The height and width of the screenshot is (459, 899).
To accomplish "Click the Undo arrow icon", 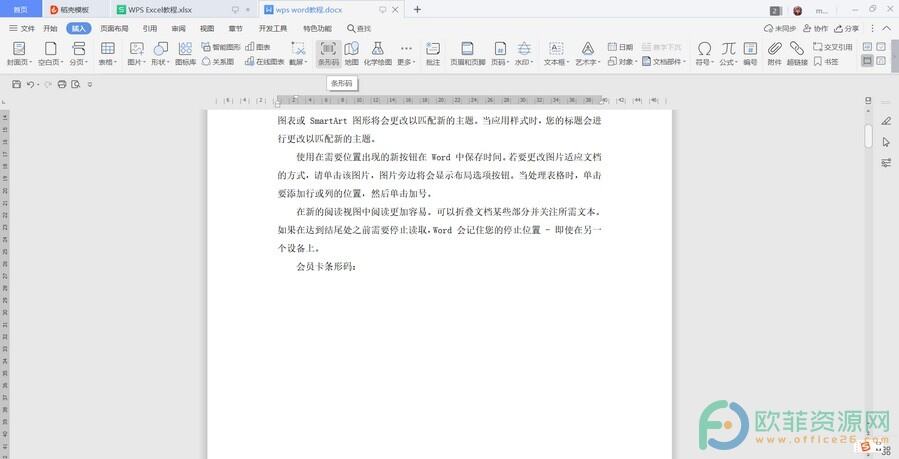I will pos(31,84).
